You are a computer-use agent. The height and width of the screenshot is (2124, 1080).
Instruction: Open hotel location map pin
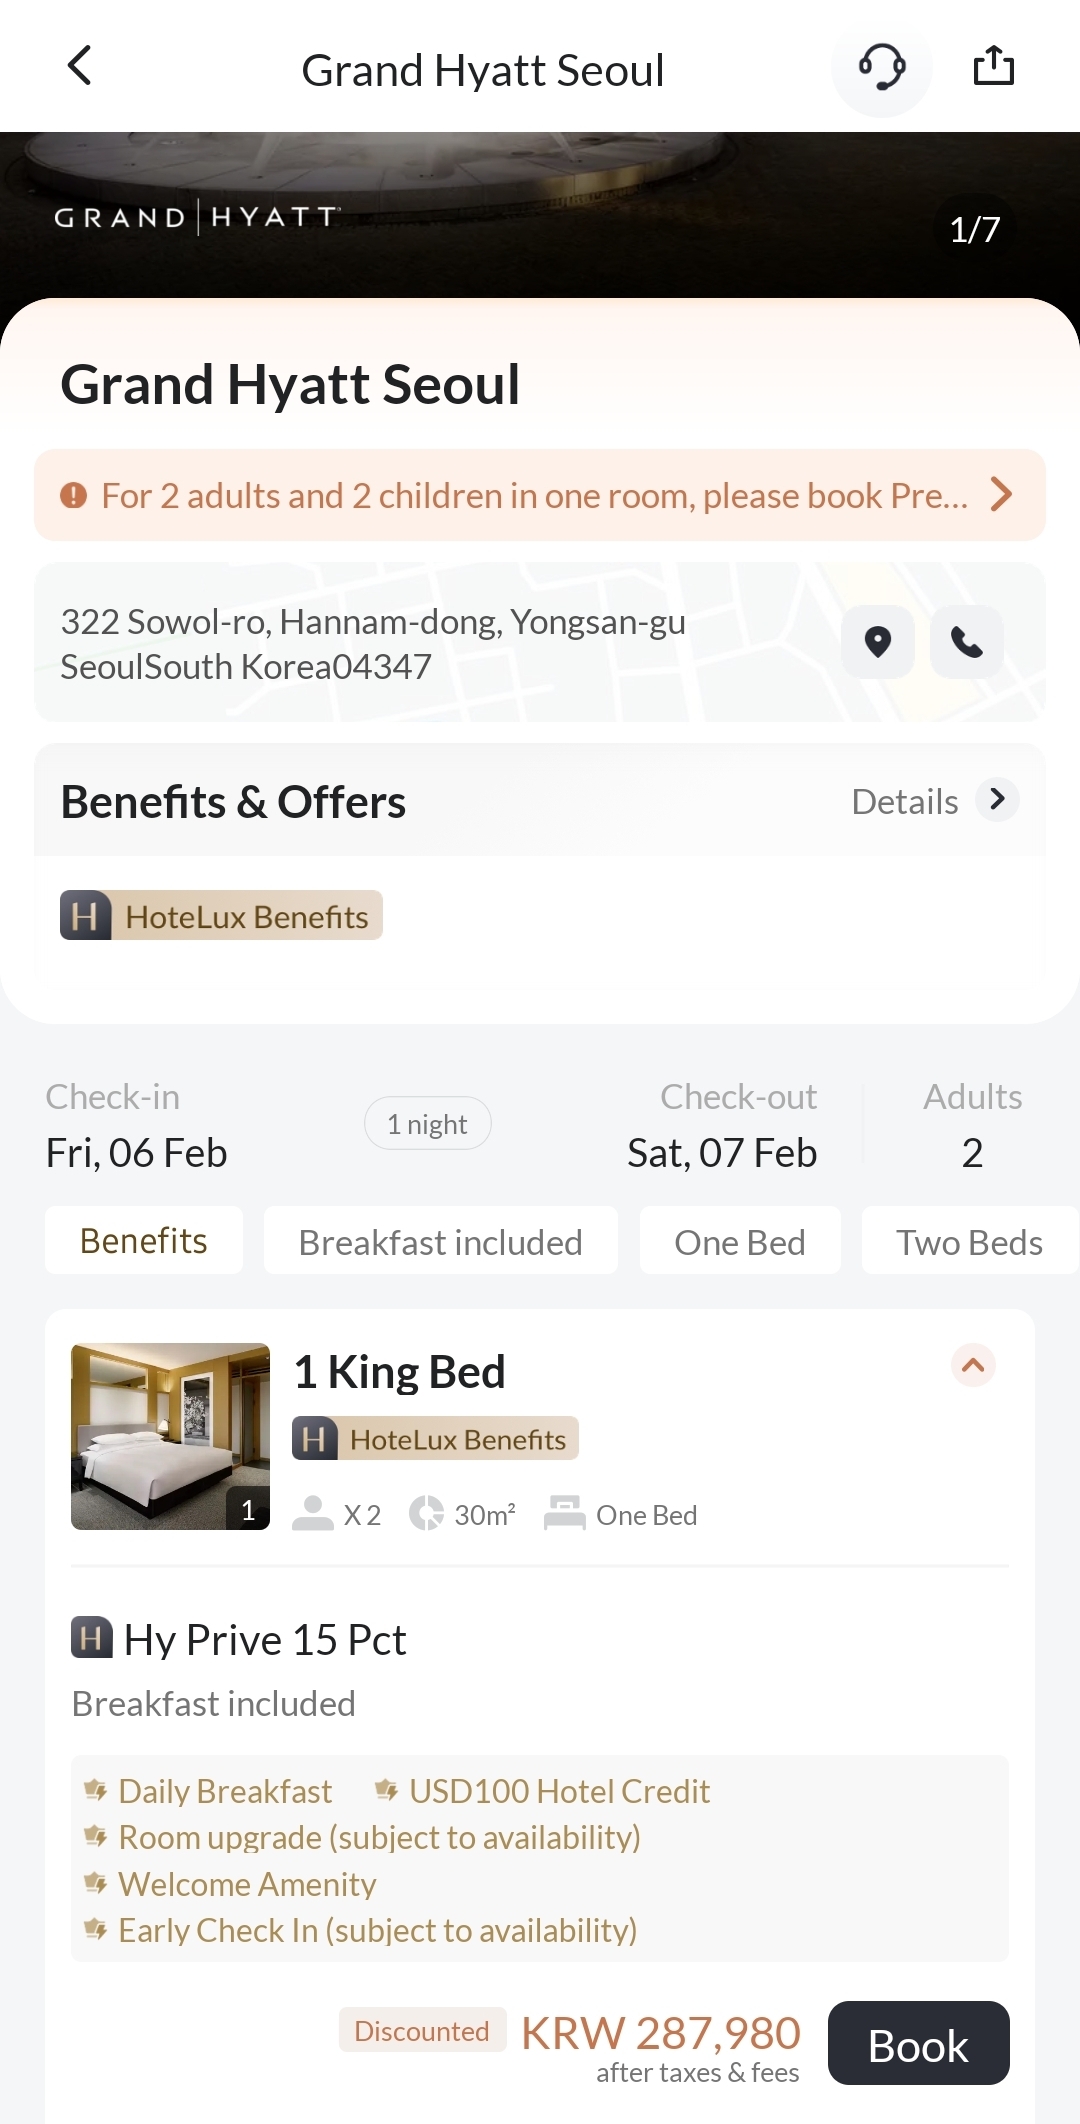pos(878,642)
